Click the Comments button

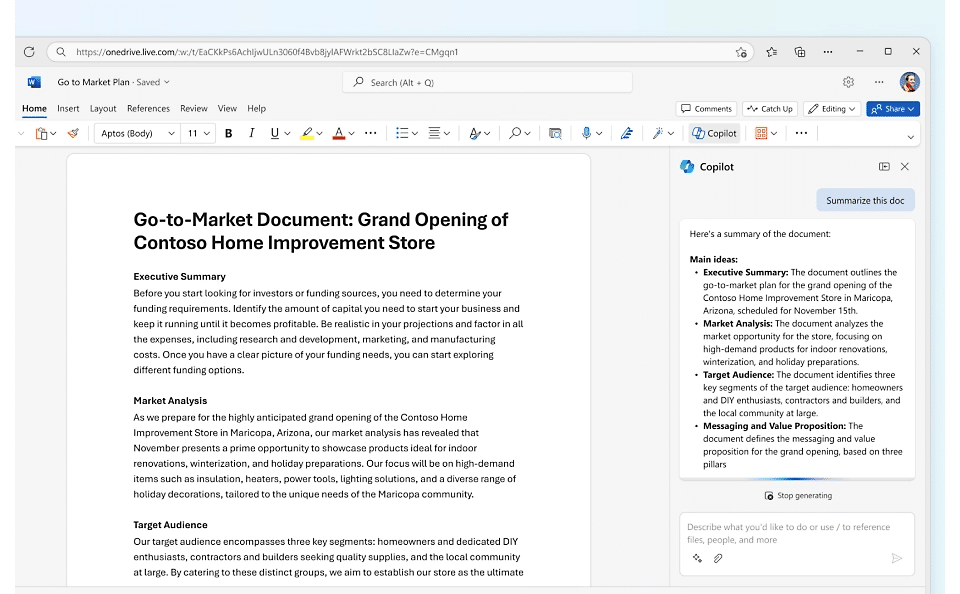point(706,109)
